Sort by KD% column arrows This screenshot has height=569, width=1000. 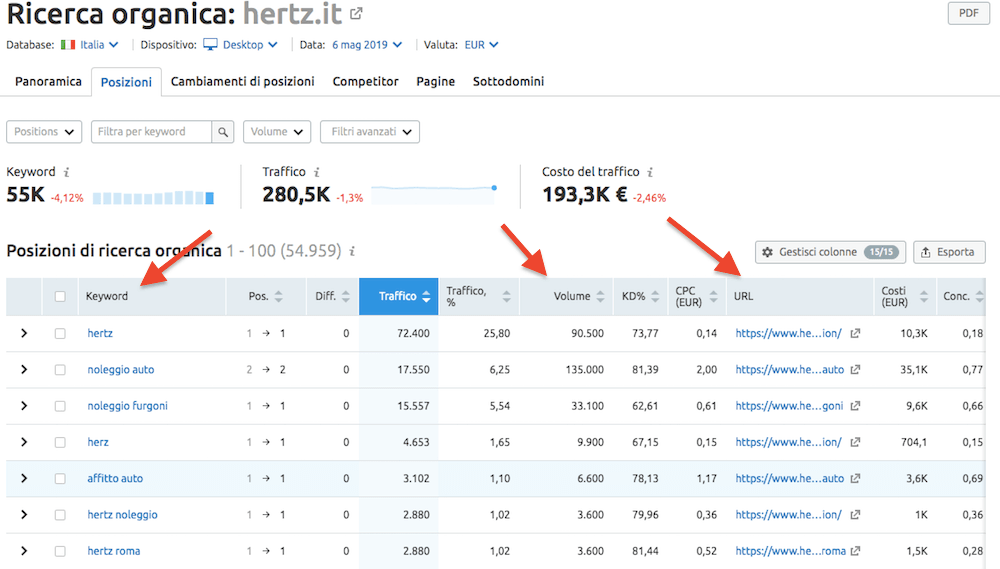(x=655, y=297)
